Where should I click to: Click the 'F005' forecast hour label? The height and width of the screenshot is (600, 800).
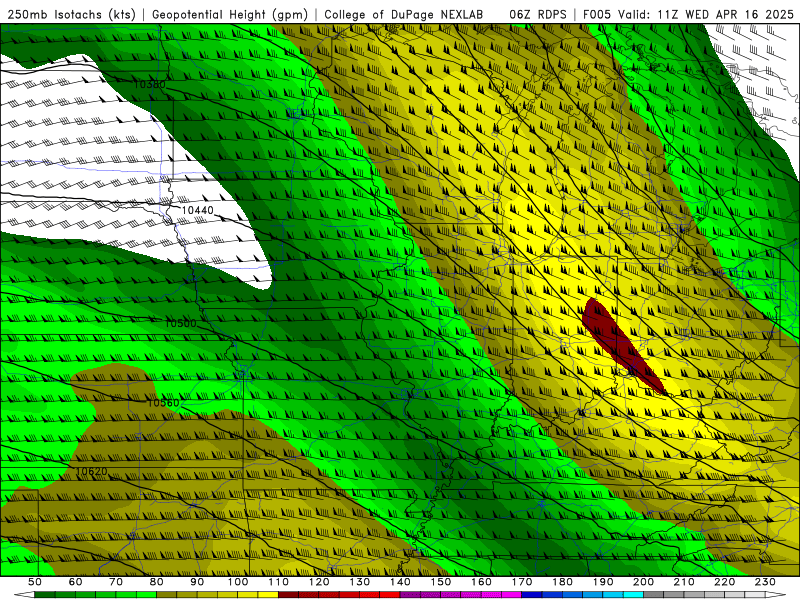[597, 14]
